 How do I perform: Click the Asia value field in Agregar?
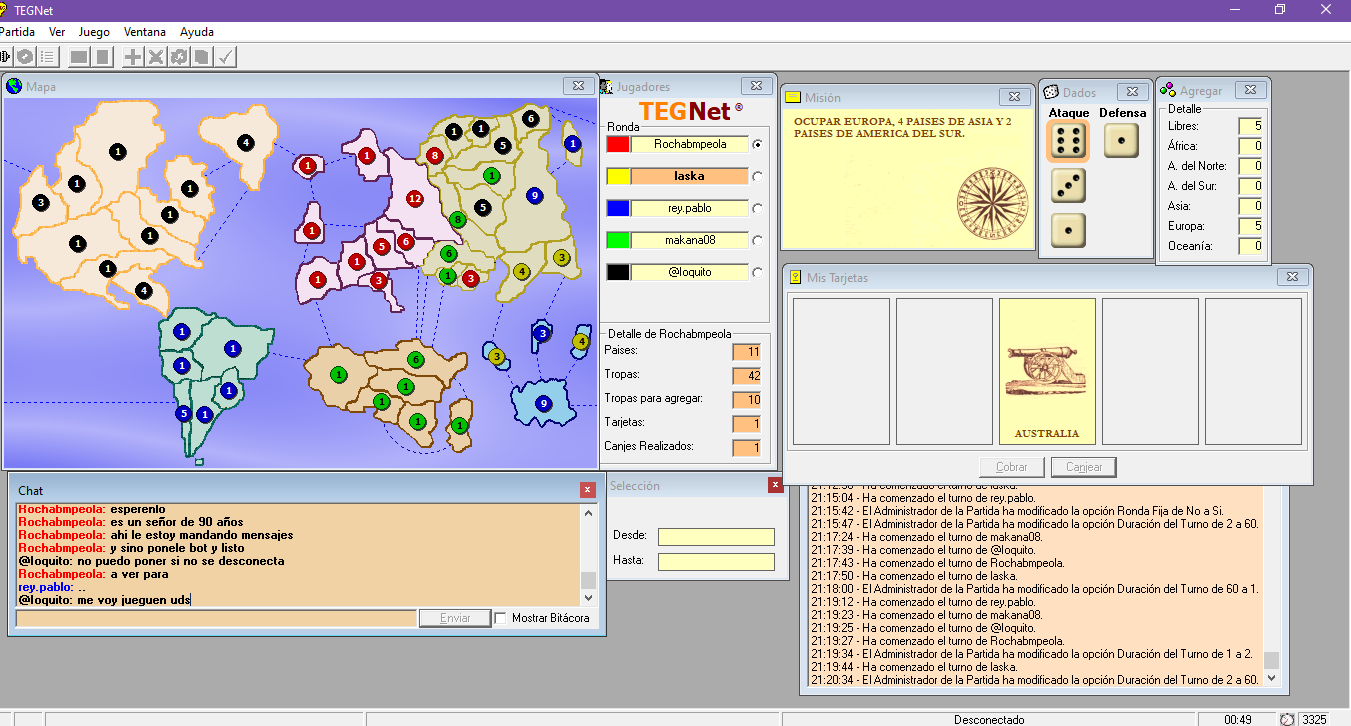point(1250,206)
